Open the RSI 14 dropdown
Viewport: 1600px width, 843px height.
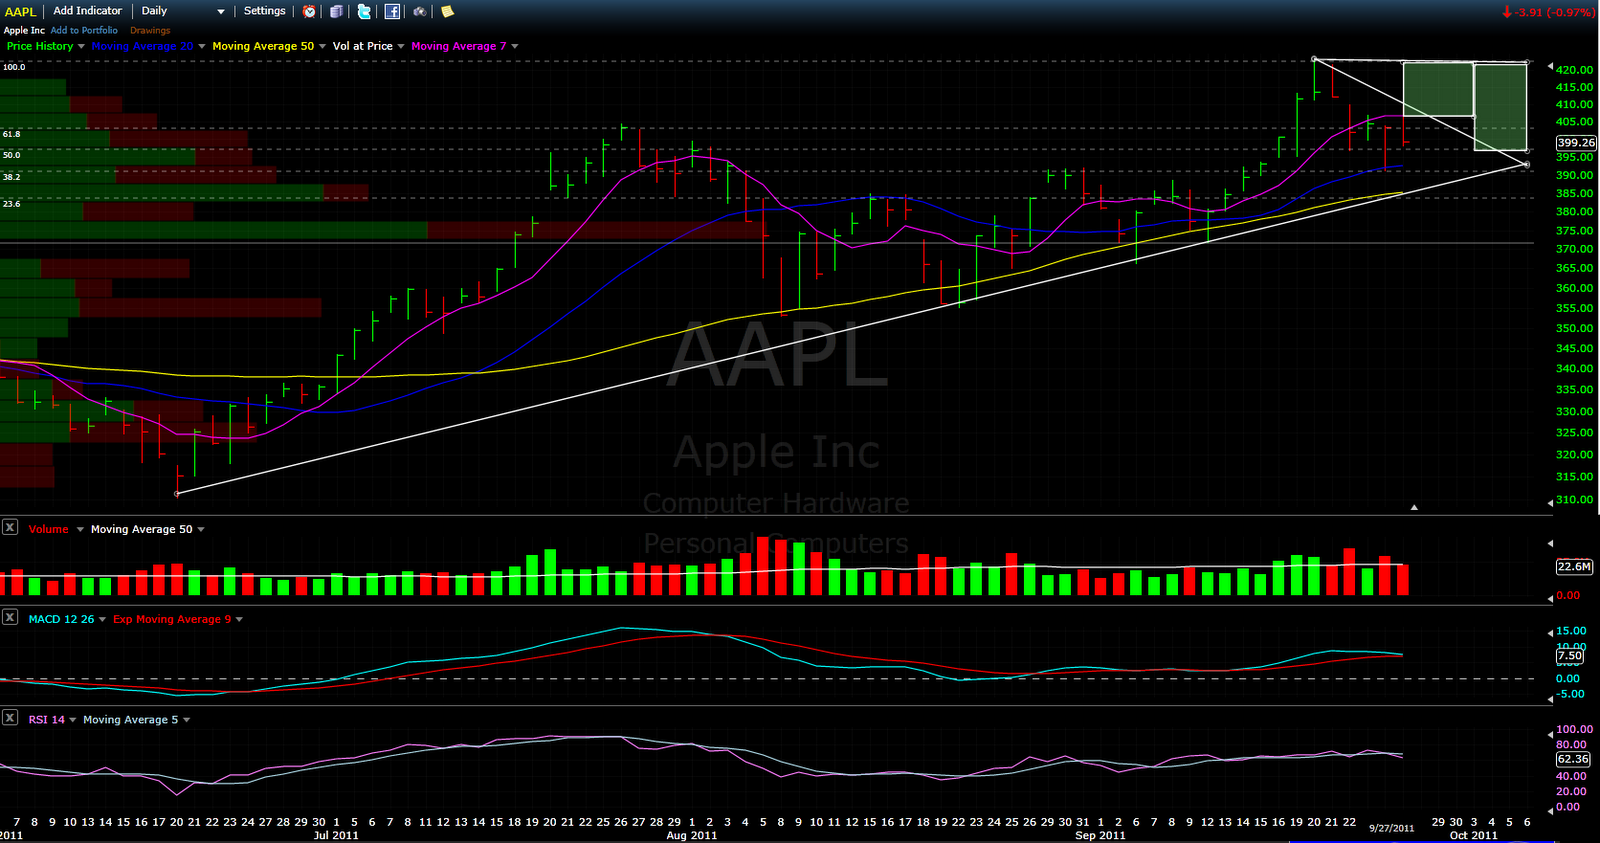click(72, 719)
